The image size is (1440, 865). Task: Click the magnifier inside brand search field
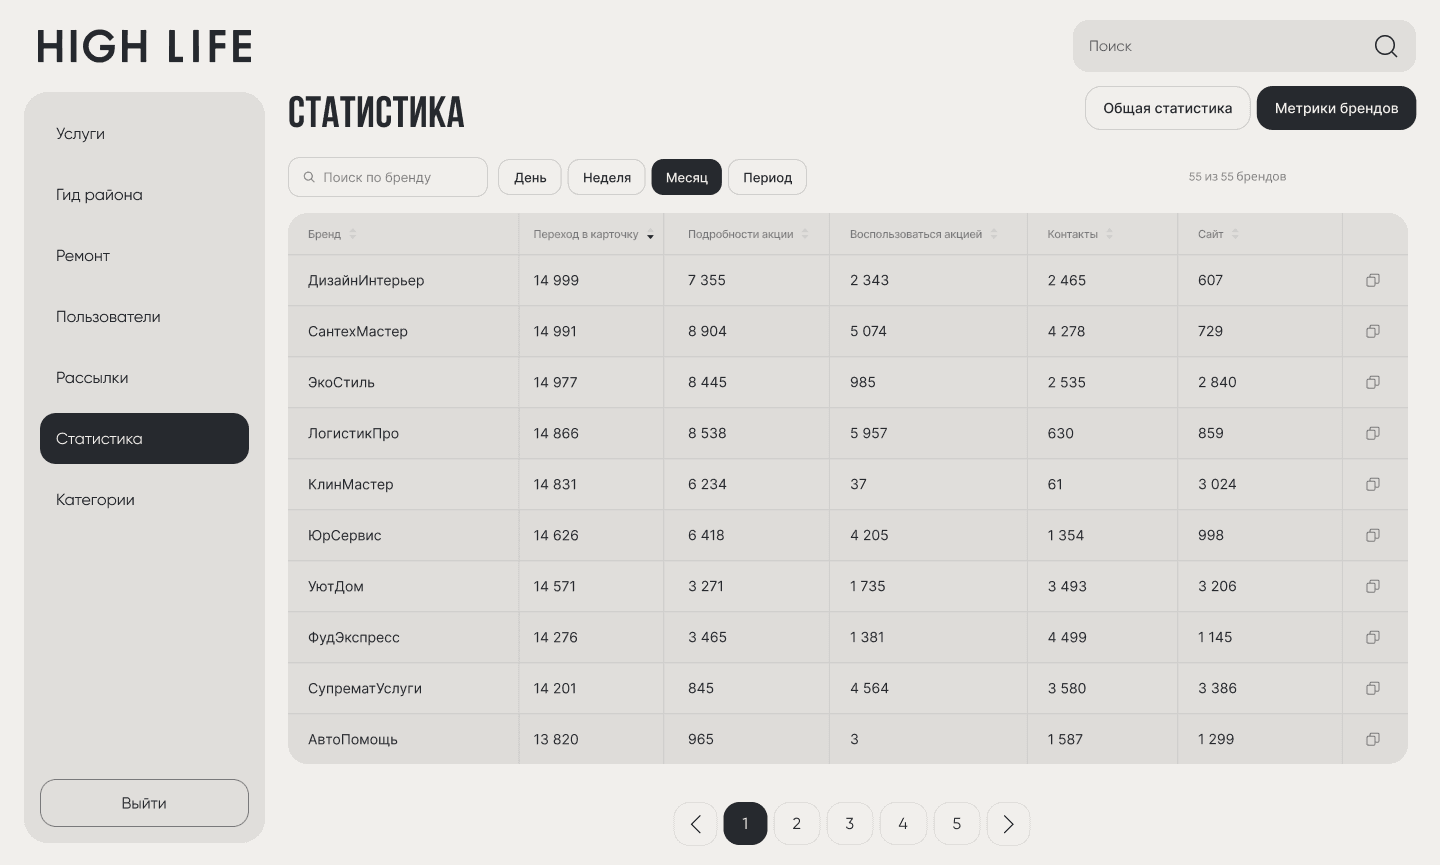click(x=309, y=177)
